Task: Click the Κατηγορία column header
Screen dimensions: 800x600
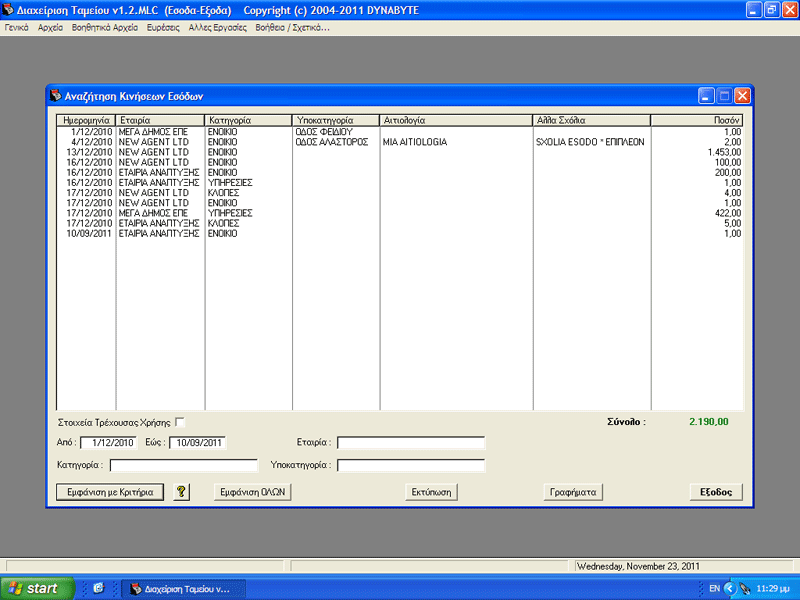Action: tap(248, 120)
